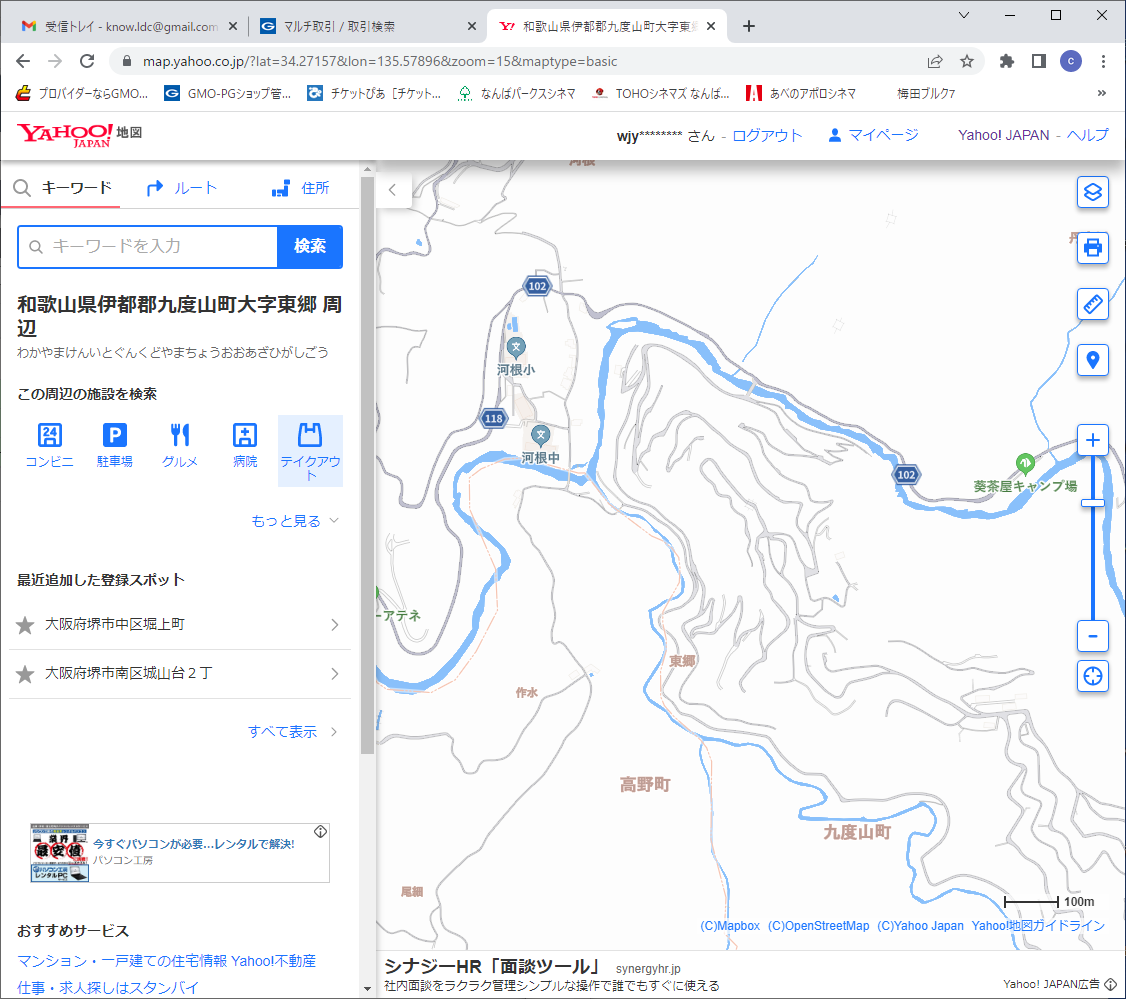Click the ログアウト link
Screen dimensions: 1126x999
[x=767, y=135]
